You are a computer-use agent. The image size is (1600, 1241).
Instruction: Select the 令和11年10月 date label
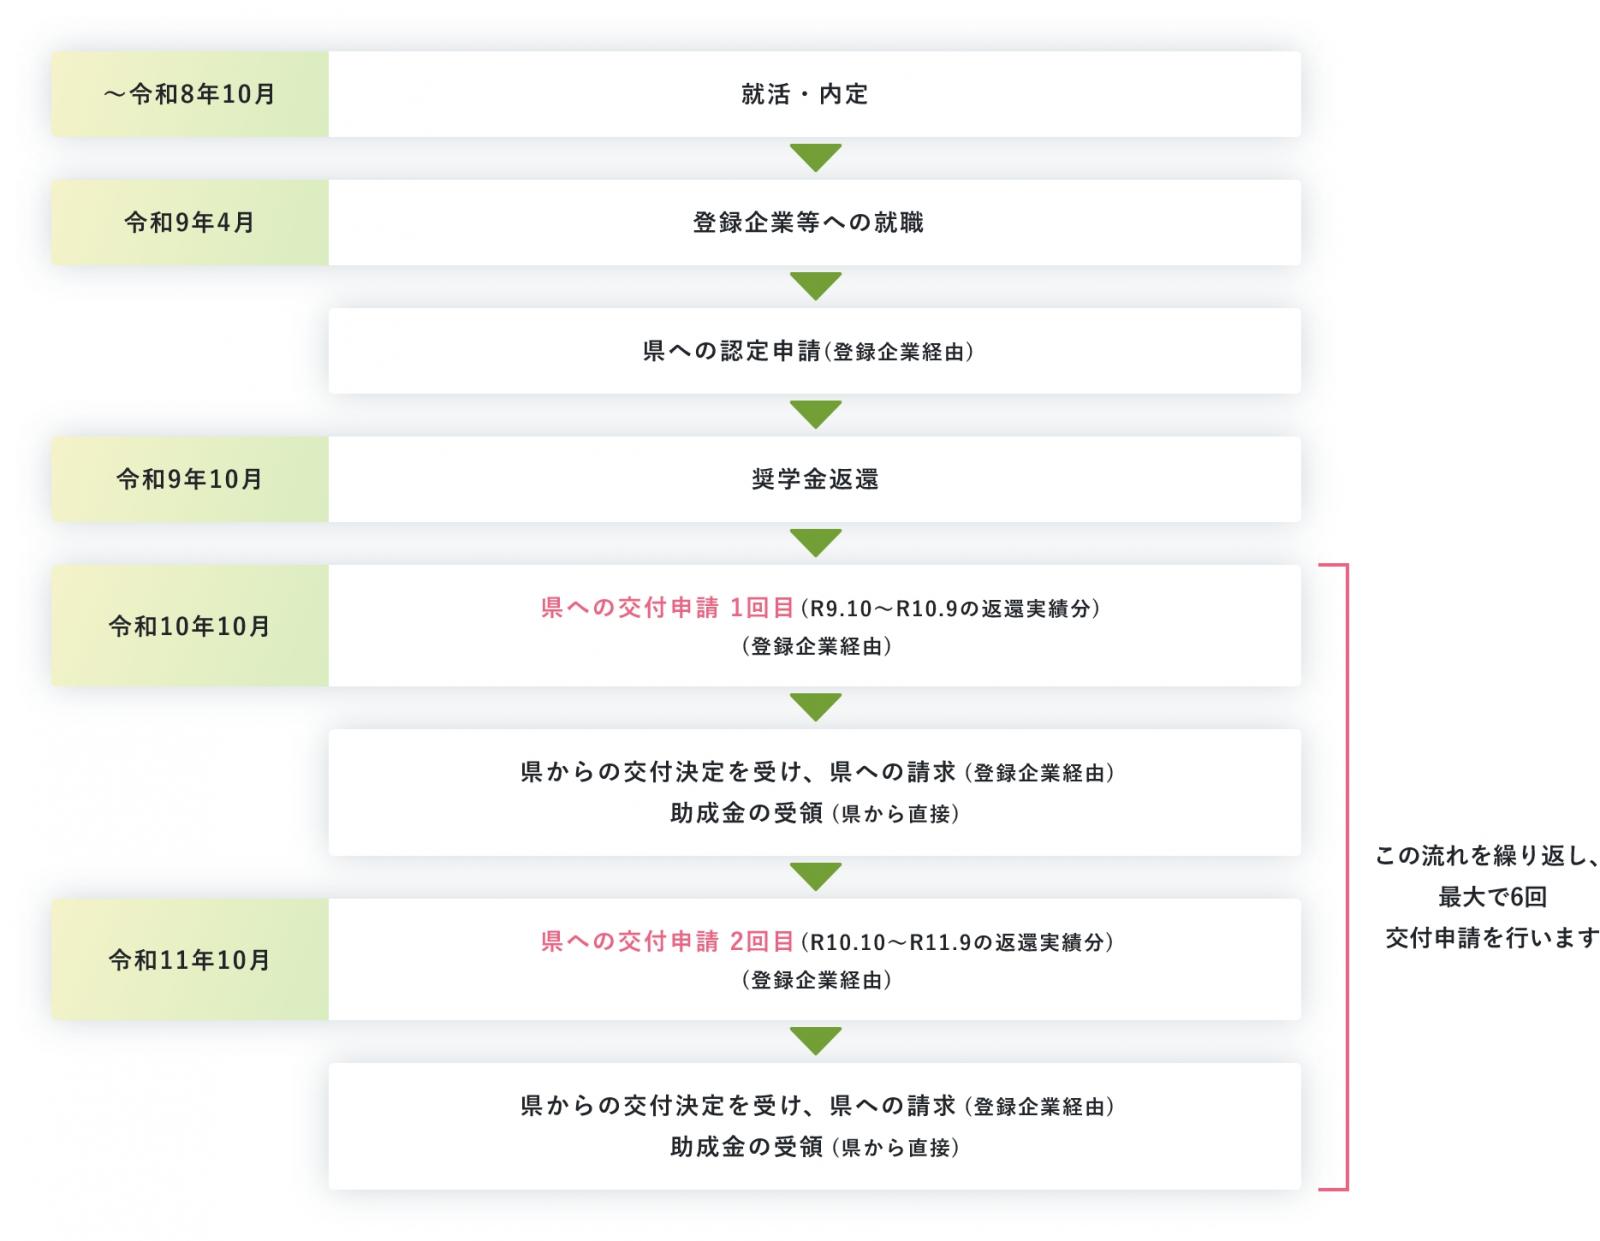pos(190,959)
